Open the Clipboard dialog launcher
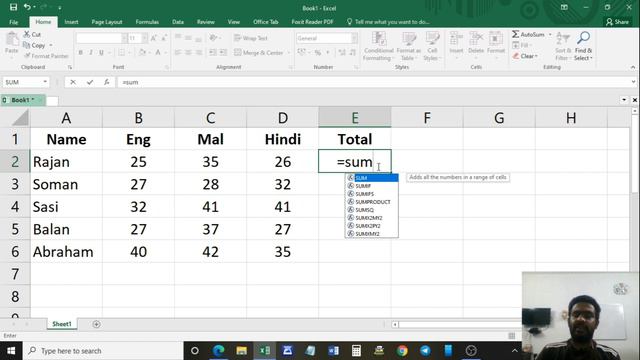This screenshot has height=360, width=640. 70,67
